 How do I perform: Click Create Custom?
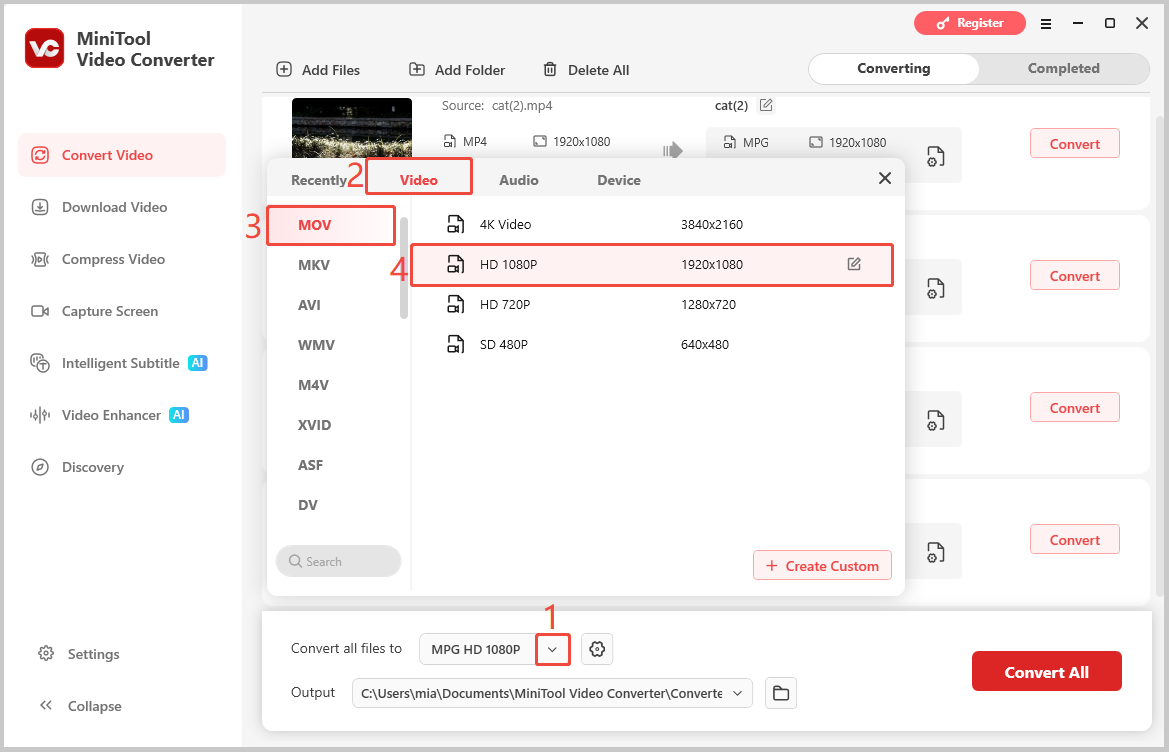click(822, 566)
